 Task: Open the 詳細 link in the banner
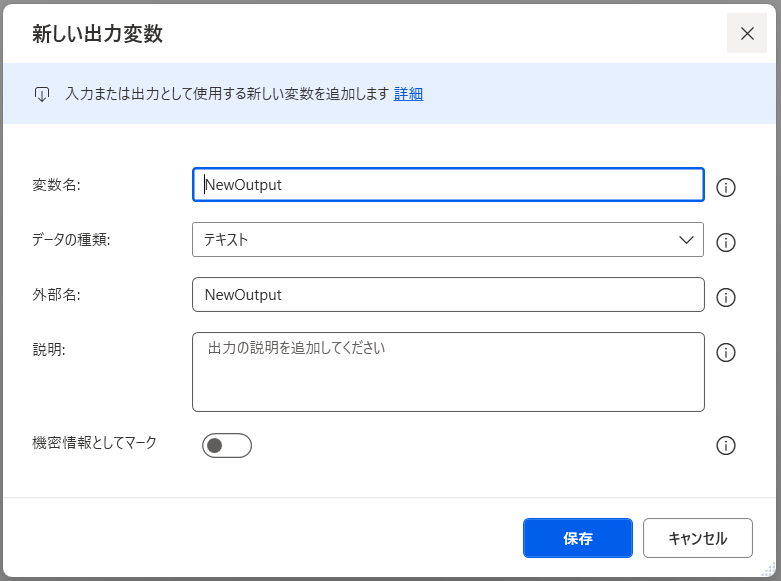point(408,94)
